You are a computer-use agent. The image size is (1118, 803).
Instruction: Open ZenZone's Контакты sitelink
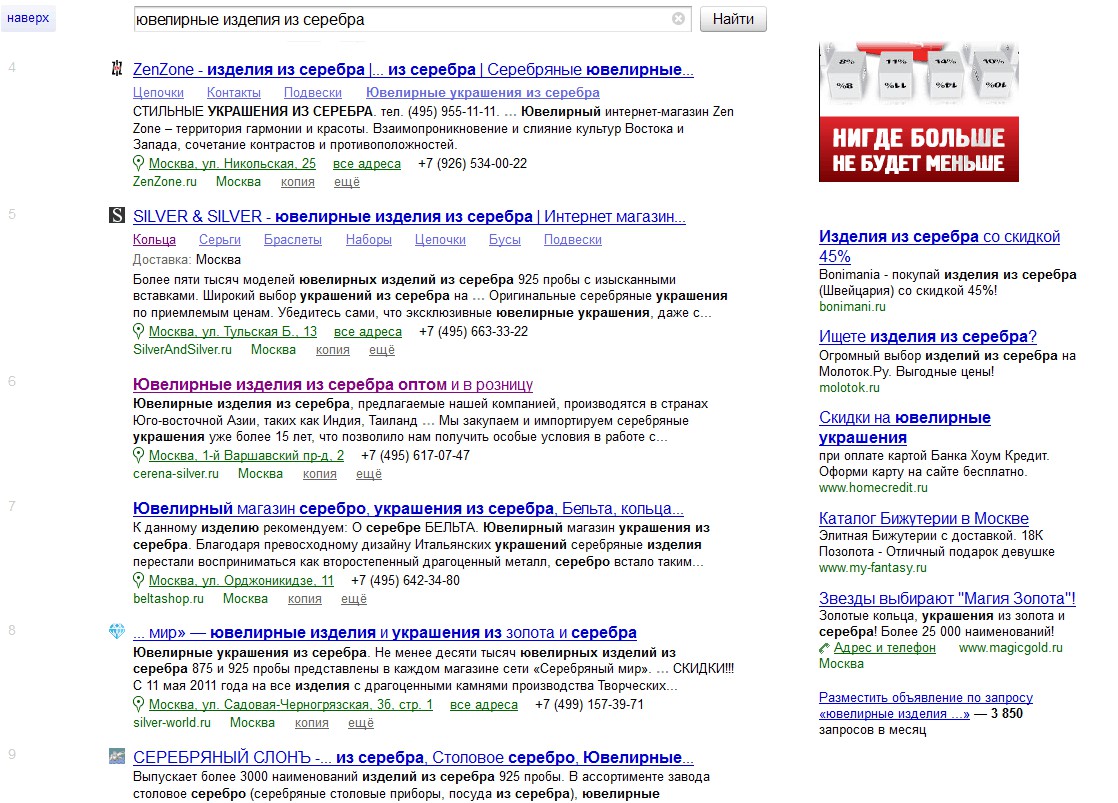pos(234,93)
